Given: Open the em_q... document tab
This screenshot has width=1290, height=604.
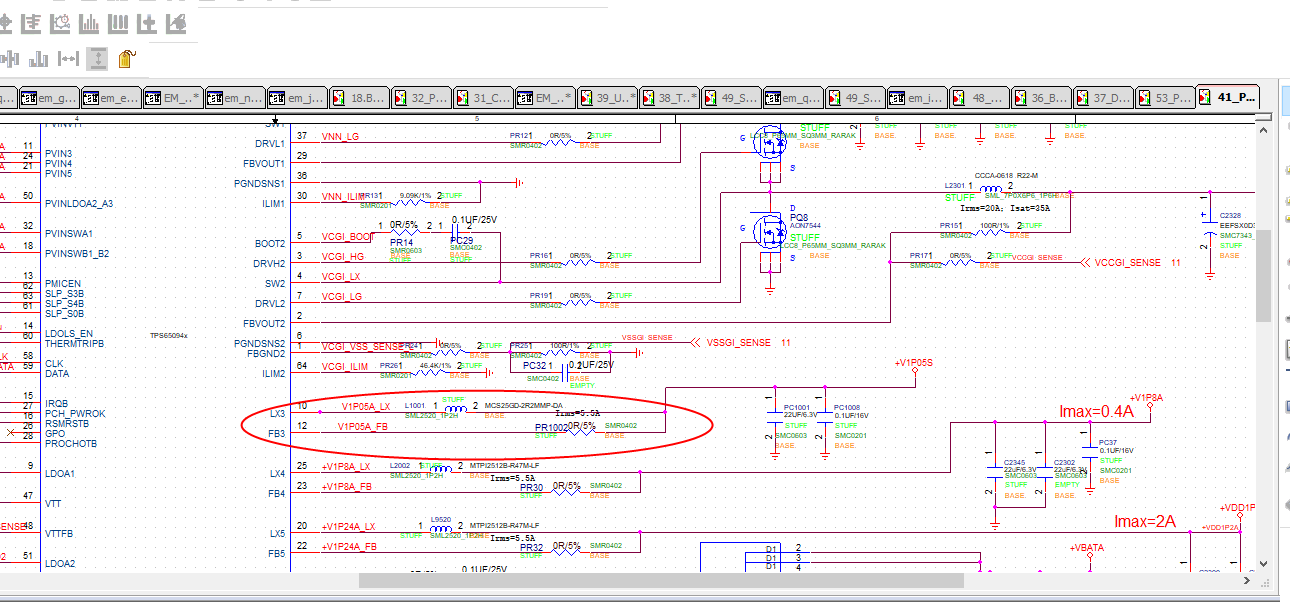Looking at the screenshot, I should [793, 98].
